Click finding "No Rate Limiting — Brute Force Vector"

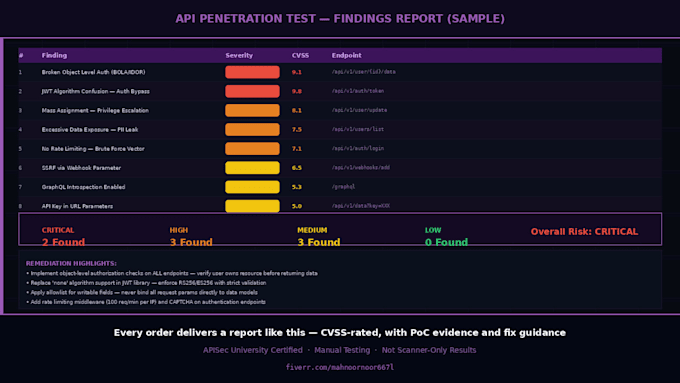pyautogui.click(x=93, y=148)
